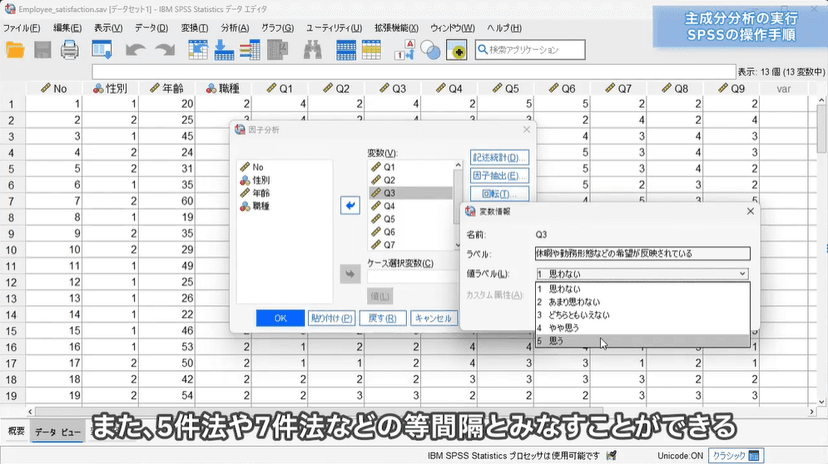This screenshot has height=464, width=828.
Task: Open the Recall recent dialogs icon
Action: (102, 49)
